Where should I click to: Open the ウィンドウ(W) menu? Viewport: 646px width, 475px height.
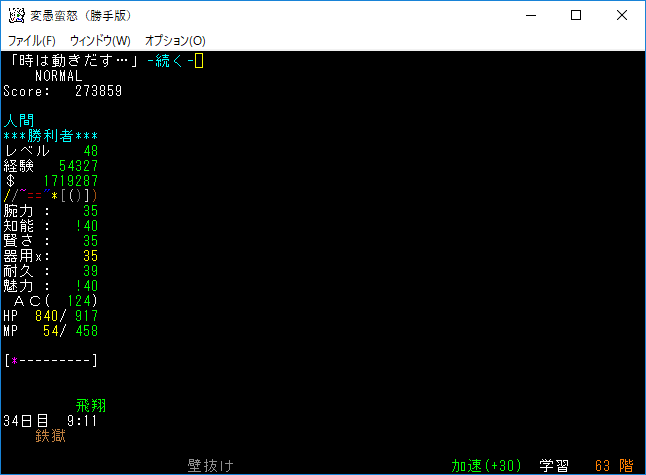100,41
